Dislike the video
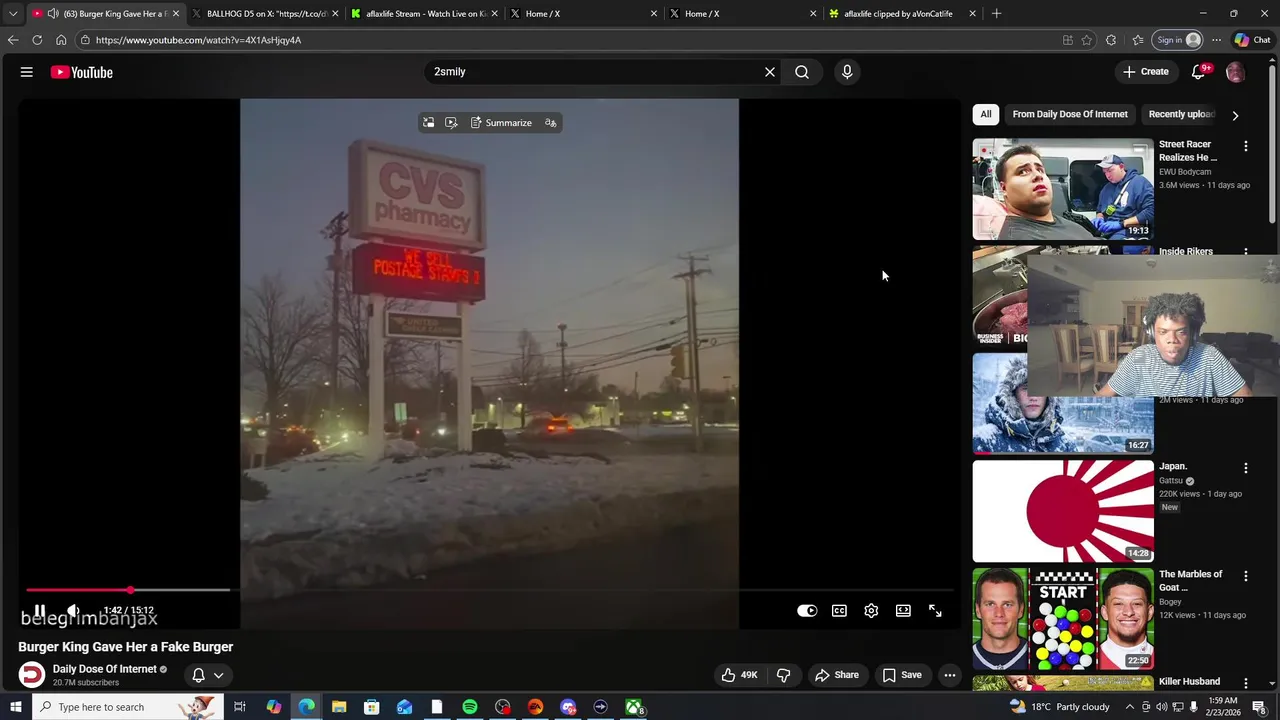This screenshot has height=720, width=1280. pos(784,675)
